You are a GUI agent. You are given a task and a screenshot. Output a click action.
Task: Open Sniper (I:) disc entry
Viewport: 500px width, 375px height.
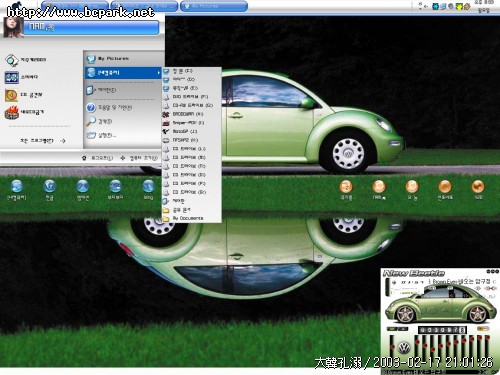(191, 123)
